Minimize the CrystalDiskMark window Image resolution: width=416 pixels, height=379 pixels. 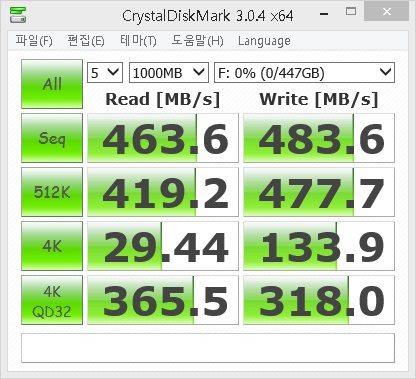pyautogui.click(x=324, y=13)
